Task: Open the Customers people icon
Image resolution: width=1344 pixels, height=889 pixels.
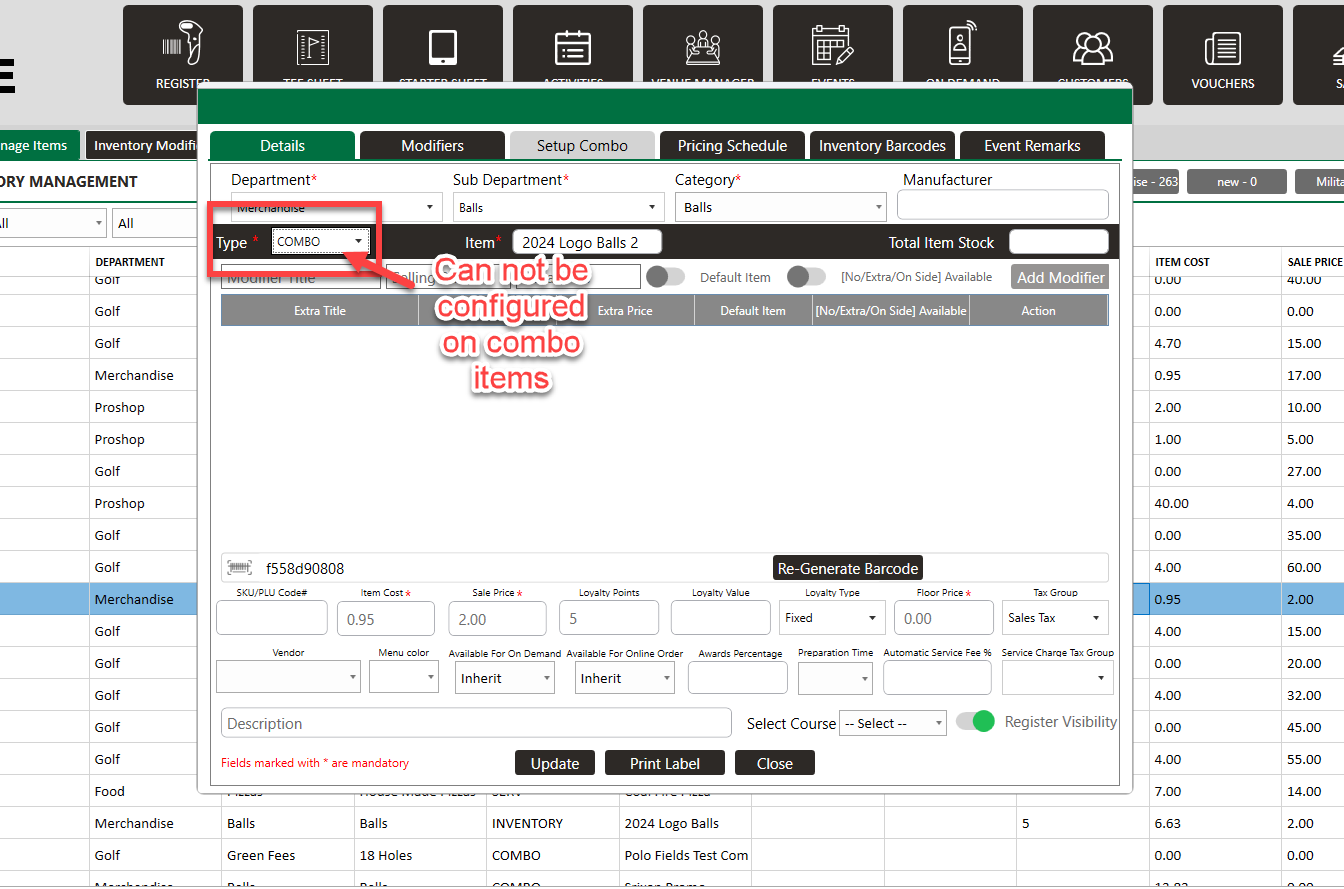Action: pos(1093,47)
